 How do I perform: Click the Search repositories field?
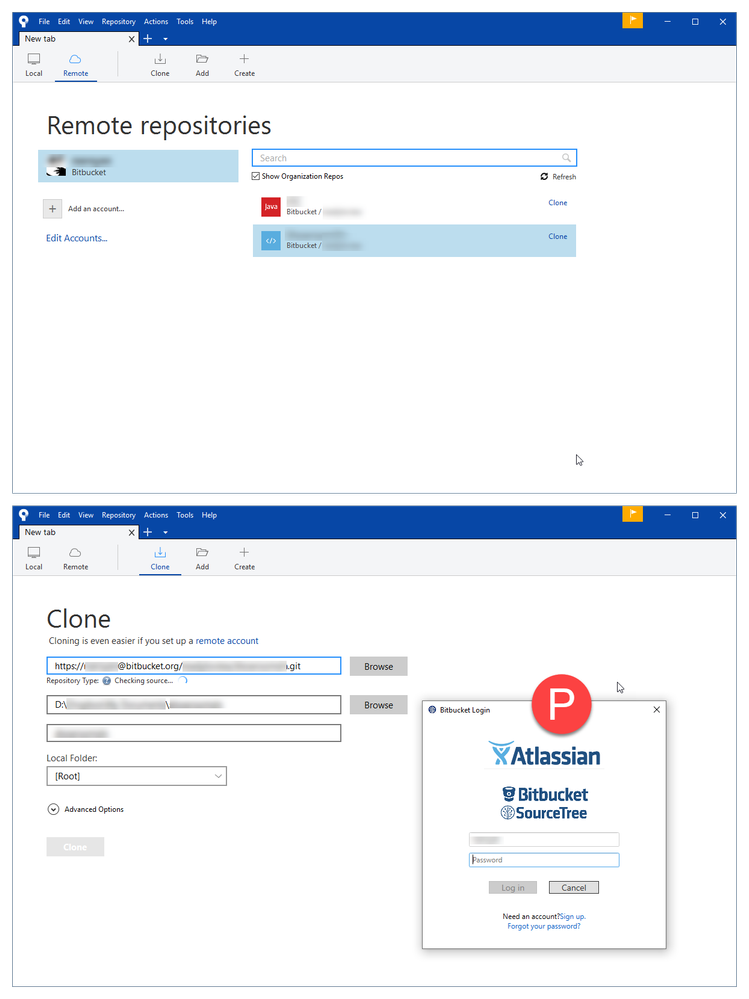coord(414,158)
